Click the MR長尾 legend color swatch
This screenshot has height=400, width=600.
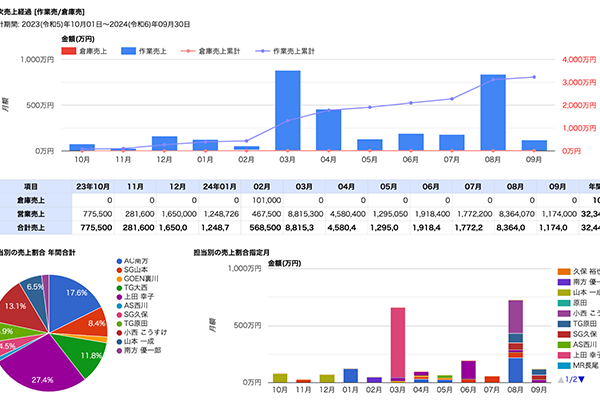pos(561,367)
